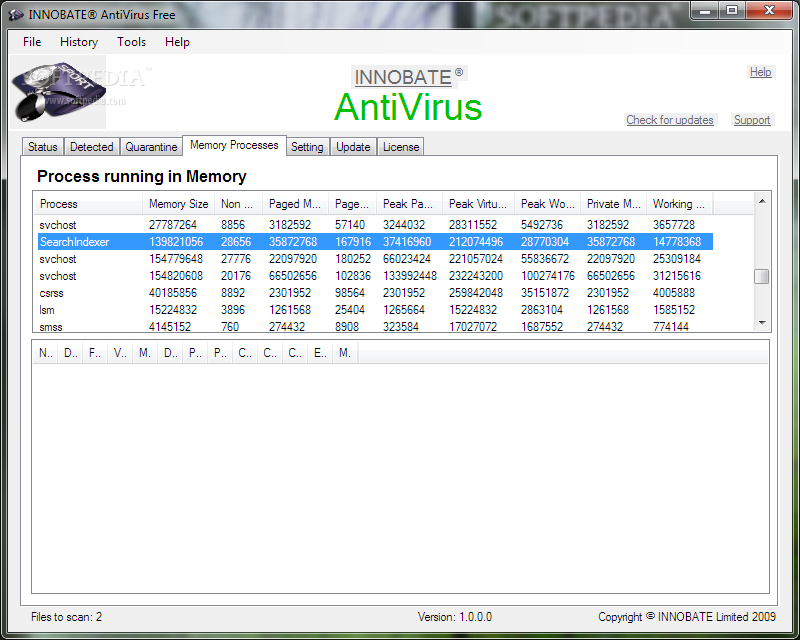The width and height of the screenshot is (800, 640).
Task: Open the Tools menu
Action: tap(132, 42)
